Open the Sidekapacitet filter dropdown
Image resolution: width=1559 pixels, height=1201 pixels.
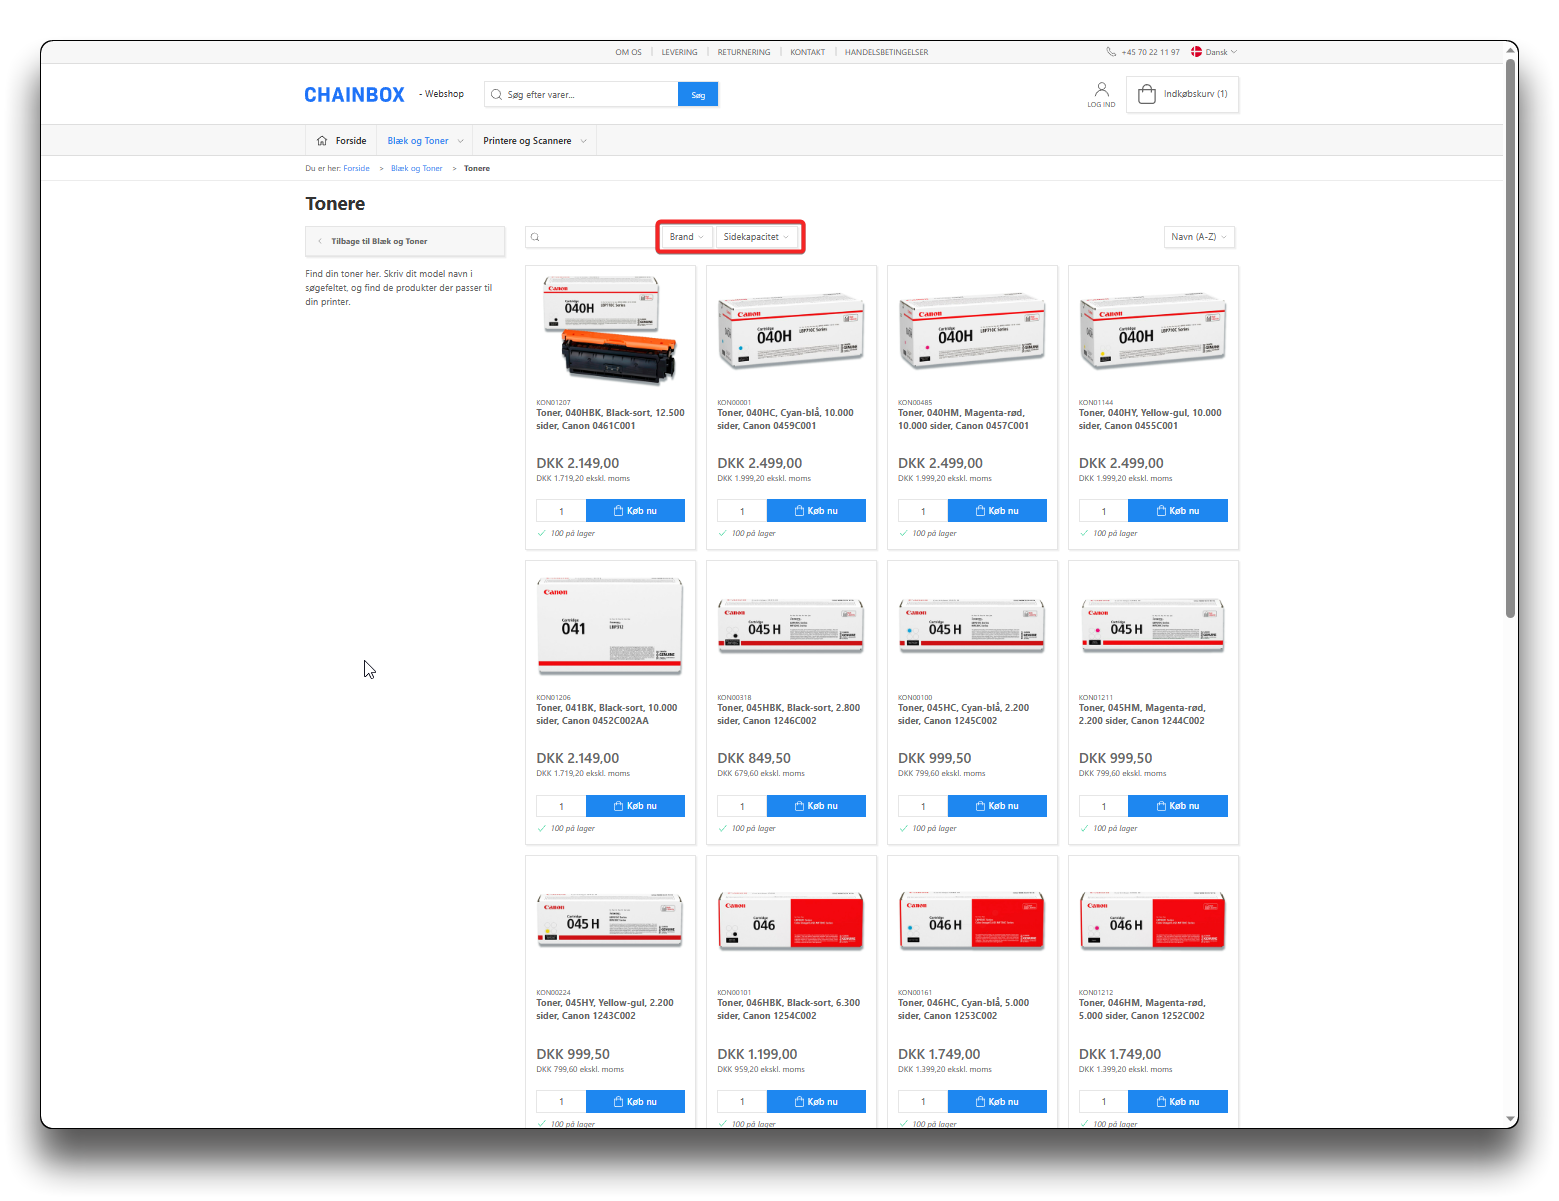point(756,237)
